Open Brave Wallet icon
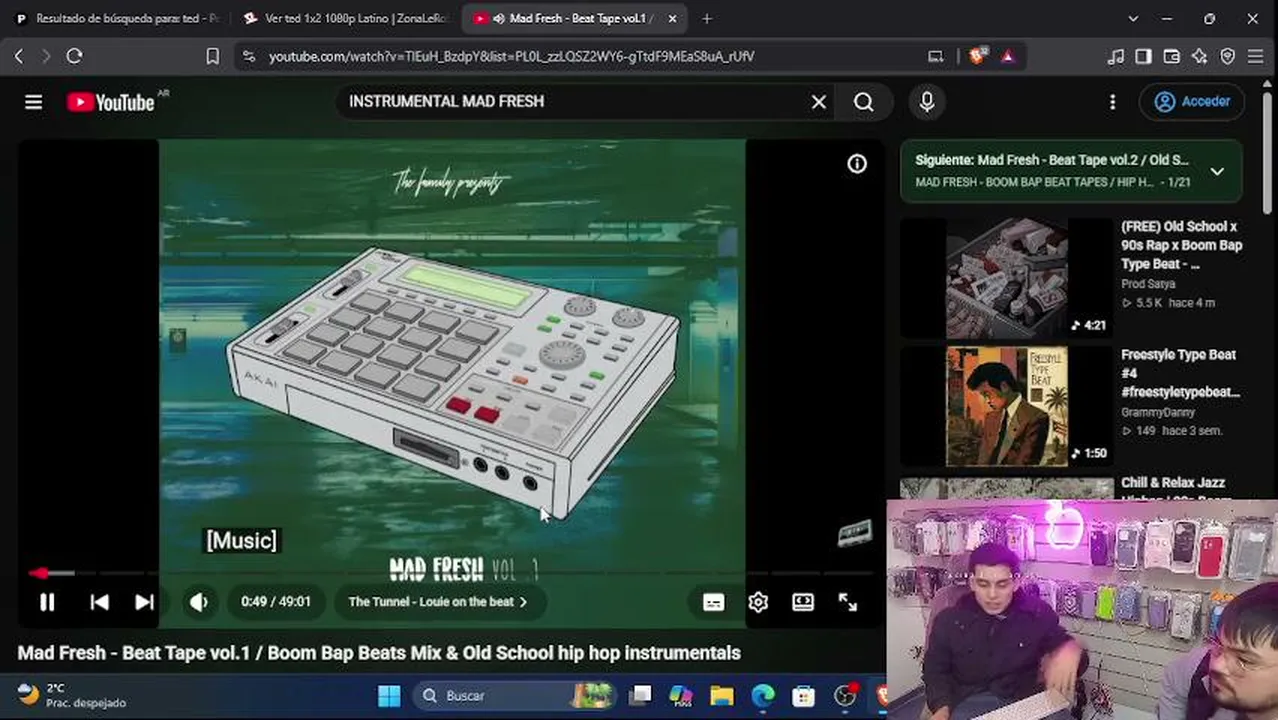This screenshot has width=1278, height=720. 1171,56
